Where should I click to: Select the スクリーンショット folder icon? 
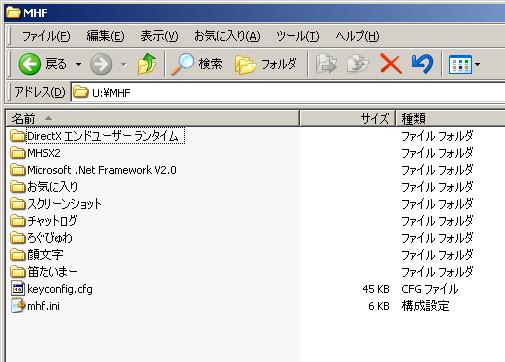(18, 204)
